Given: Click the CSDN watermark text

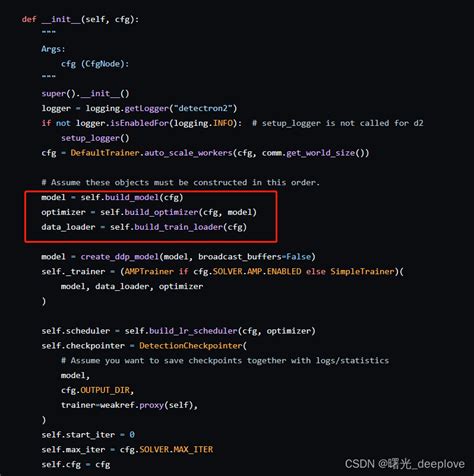Looking at the screenshot, I should [x=405, y=464].
